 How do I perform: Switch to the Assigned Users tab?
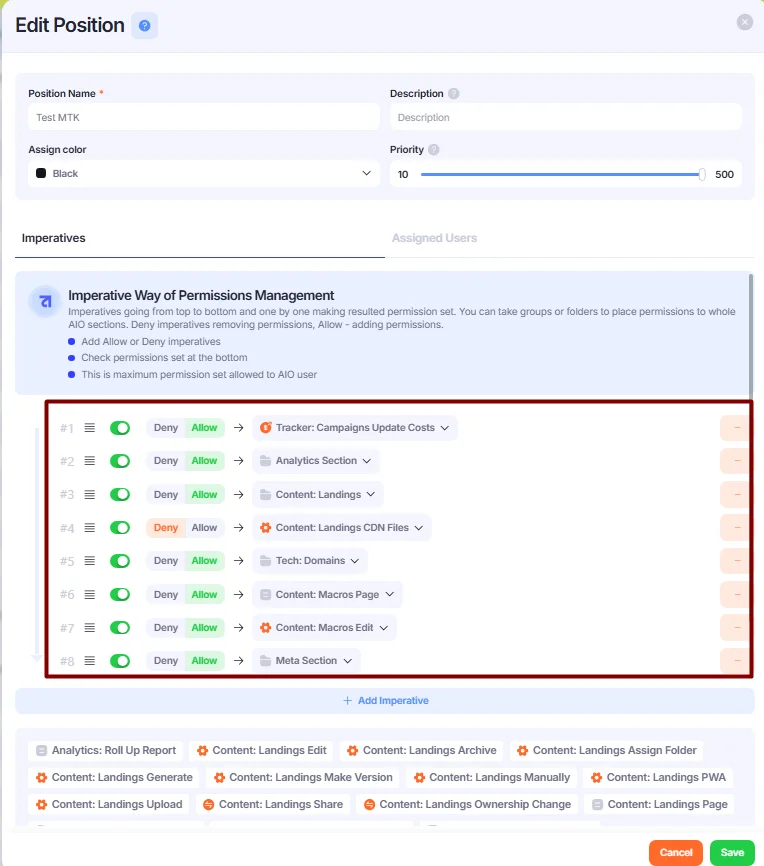pyautogui.click(x=434, y=238)
